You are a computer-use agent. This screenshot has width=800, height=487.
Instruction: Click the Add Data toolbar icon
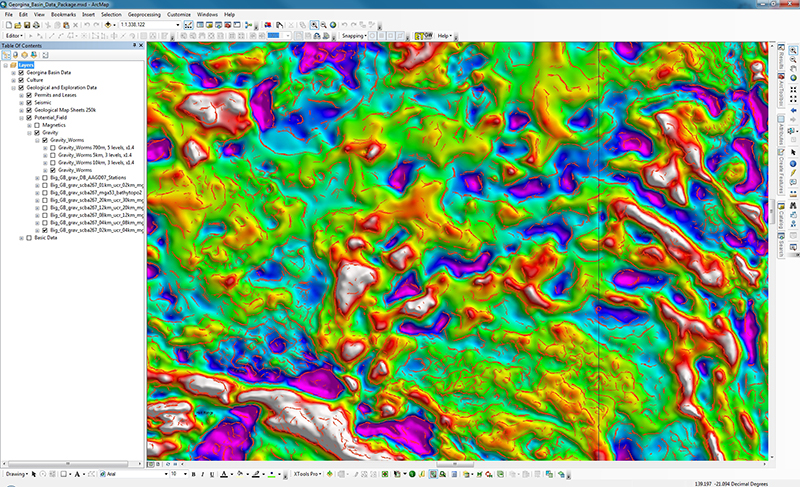pos(106,25)
